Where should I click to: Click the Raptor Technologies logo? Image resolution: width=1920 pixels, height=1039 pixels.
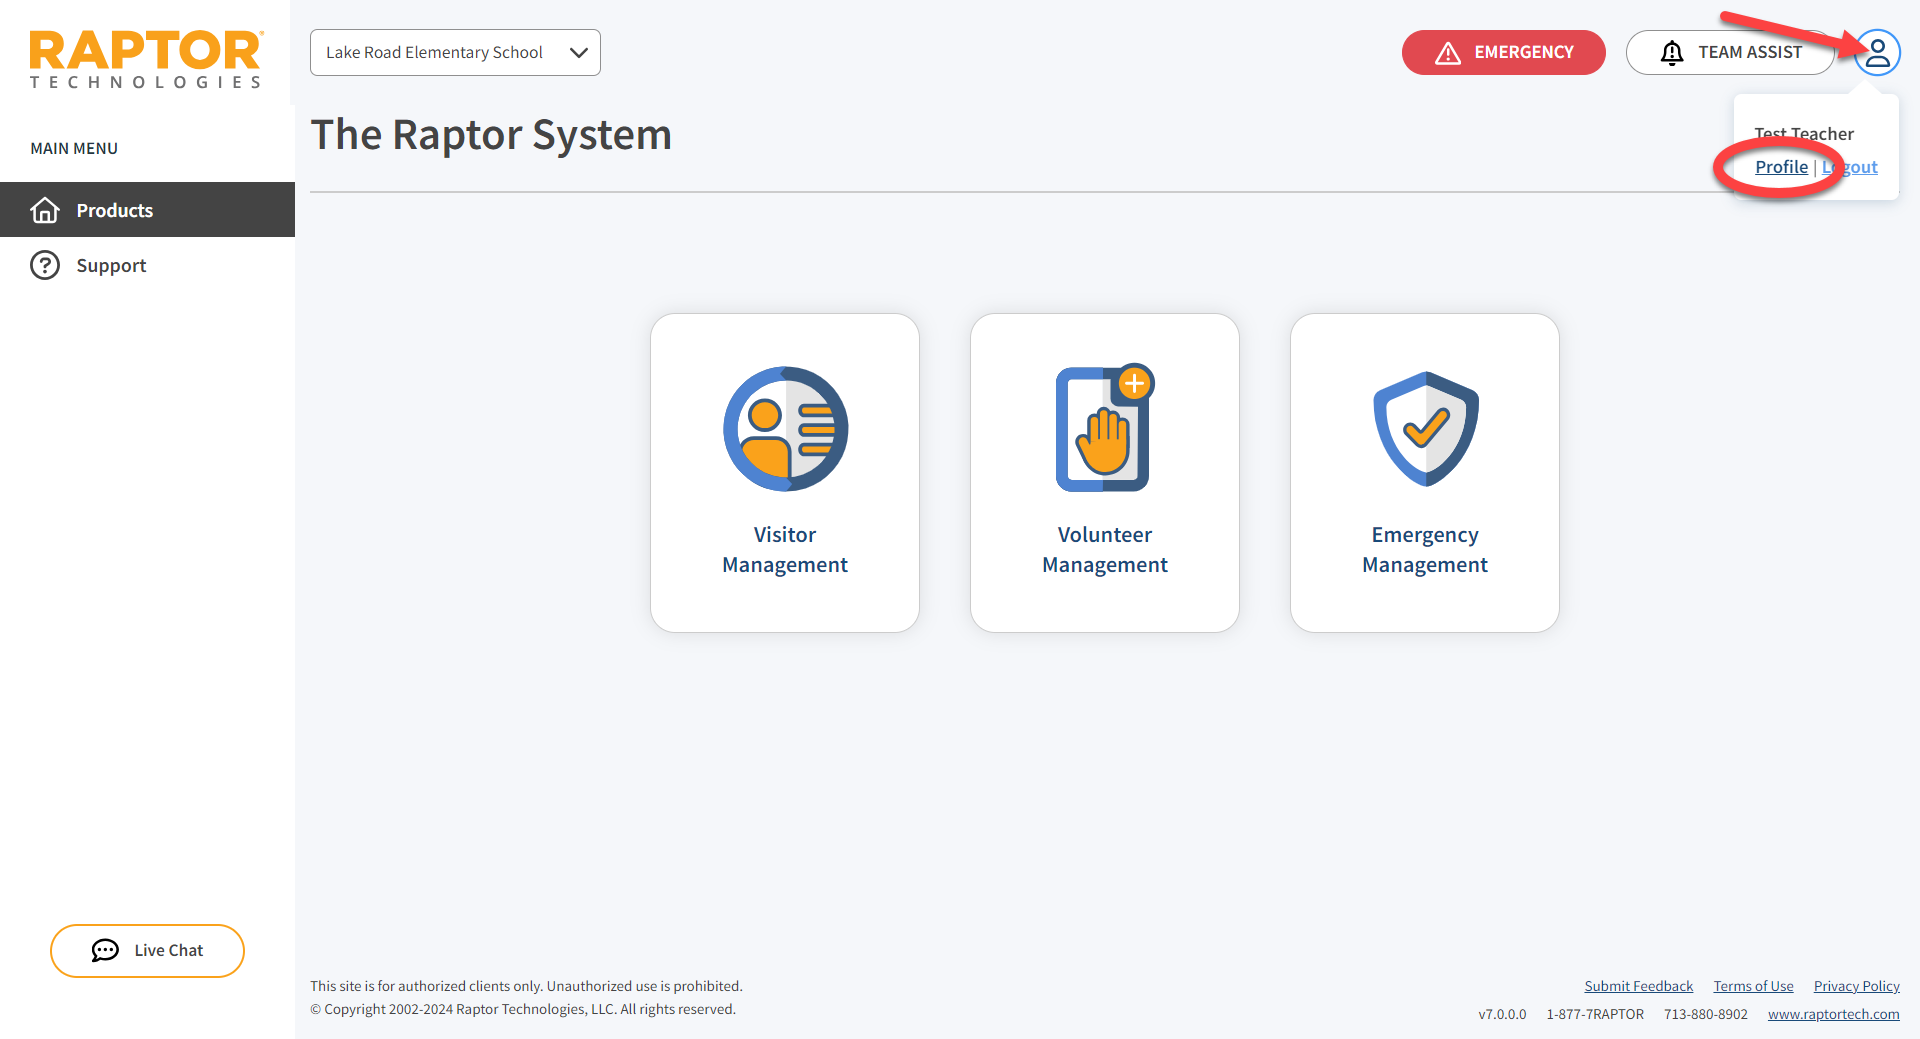[x=146, y=59]
